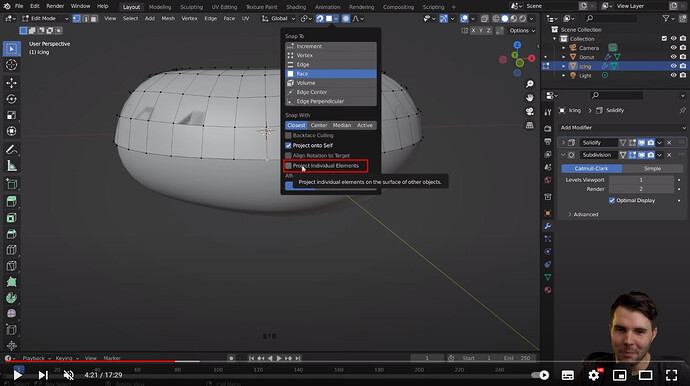Uncheck Optimal Display option
The height and width of the screenshot is (386, 690).
(x=612, y=200)
